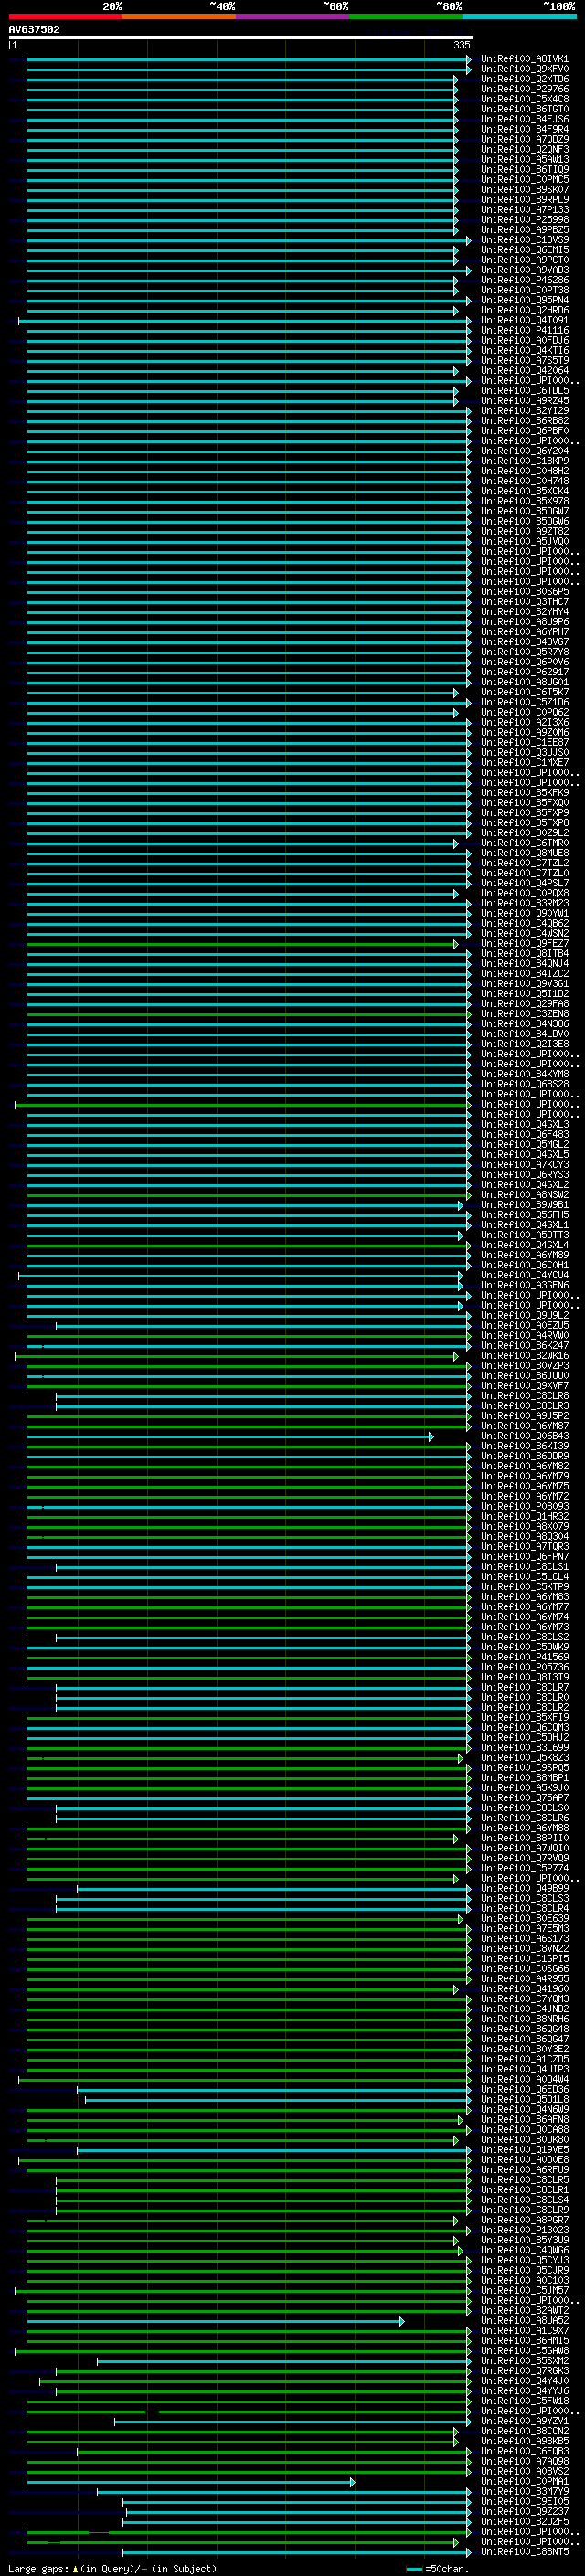The width and height of the screenshot is (585, 2576).
Task: Open hit UniRef100_Q7RGK3
Action: [525, 2371]
